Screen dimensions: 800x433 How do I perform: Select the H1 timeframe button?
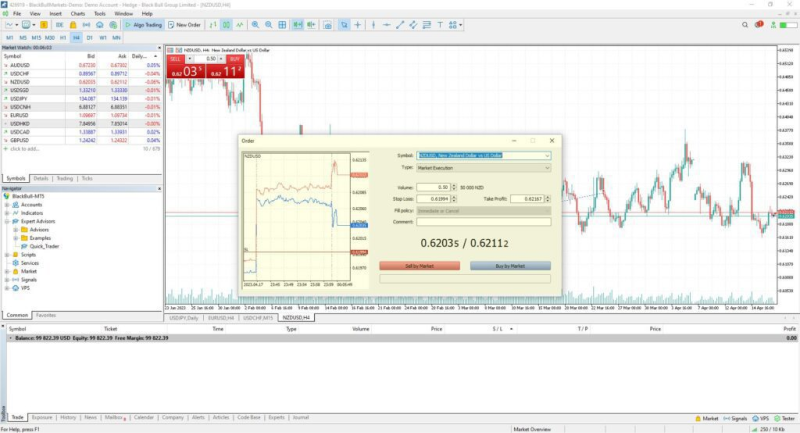[62, 37]
